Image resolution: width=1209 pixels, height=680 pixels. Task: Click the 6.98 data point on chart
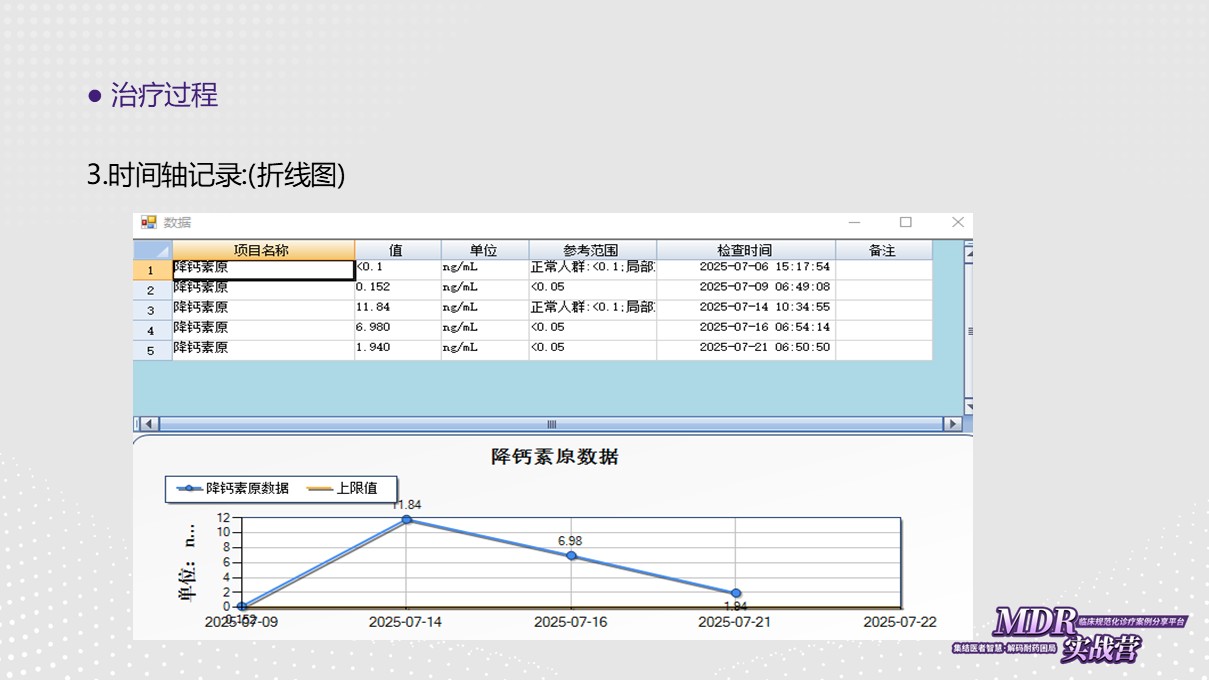571,555
